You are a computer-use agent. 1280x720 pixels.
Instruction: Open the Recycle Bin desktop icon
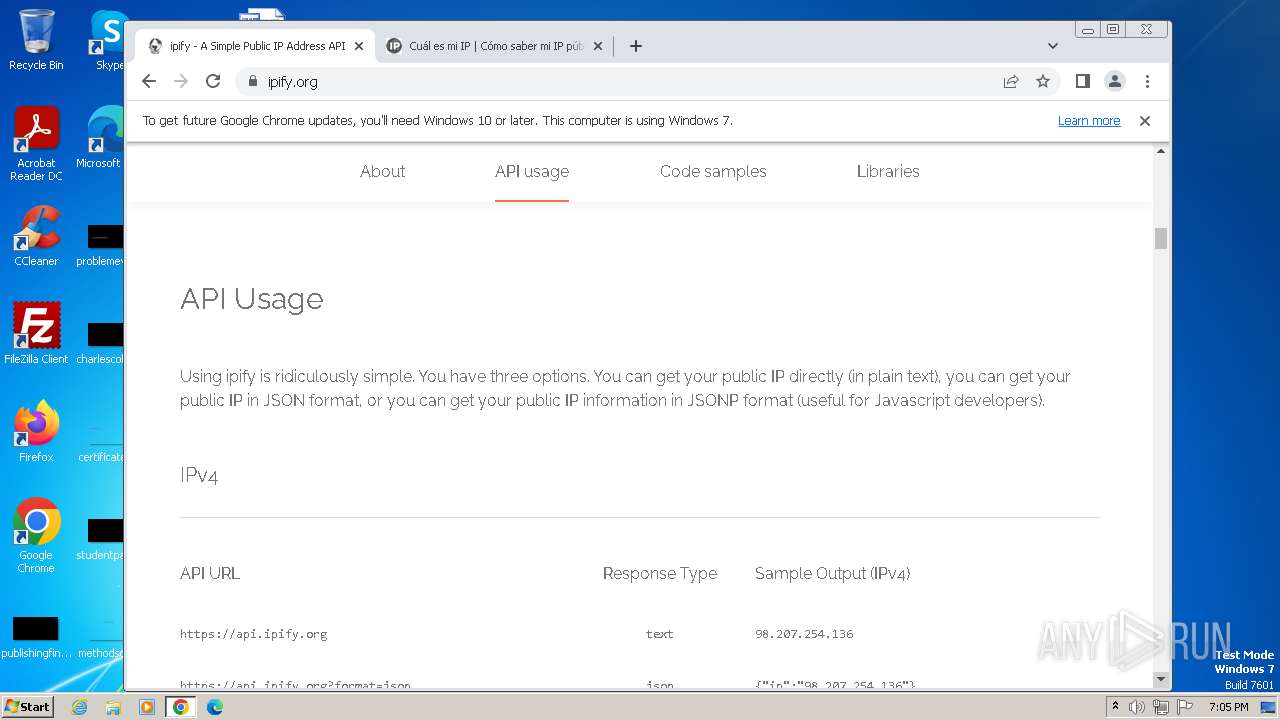tap(36, 40)
